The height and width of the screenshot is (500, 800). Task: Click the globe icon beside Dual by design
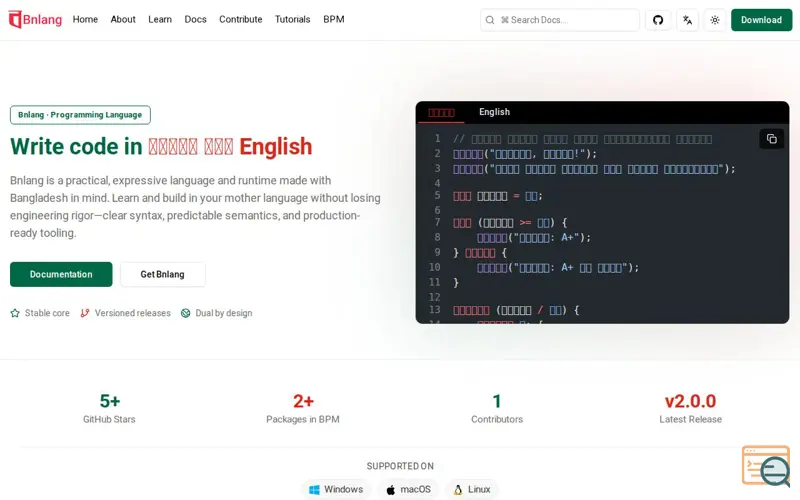186,313
